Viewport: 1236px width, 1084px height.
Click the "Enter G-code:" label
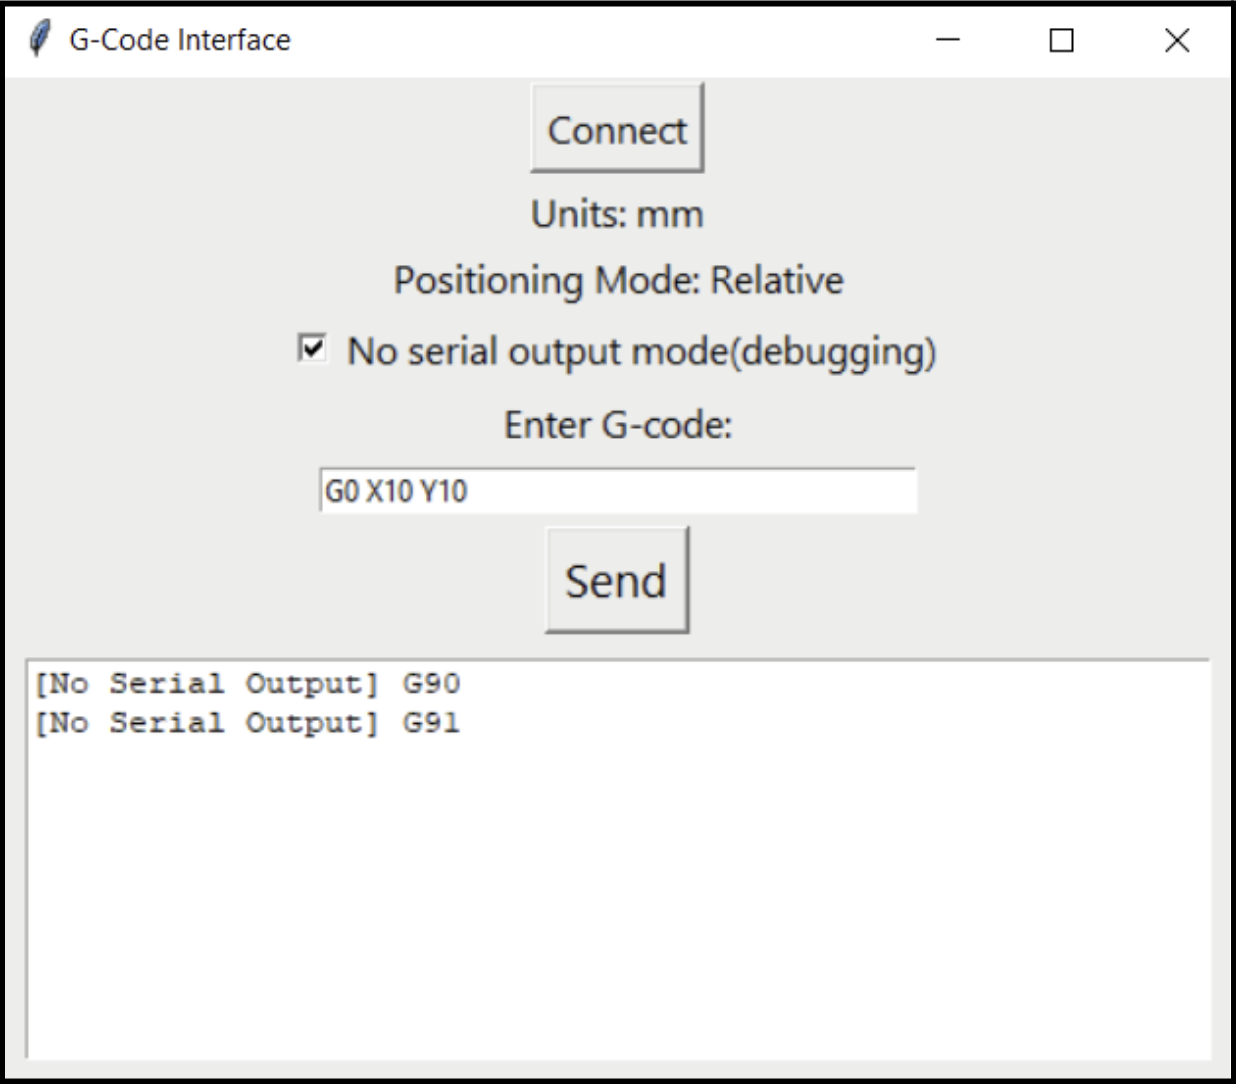pyautogui.click(x=618, y=425)
